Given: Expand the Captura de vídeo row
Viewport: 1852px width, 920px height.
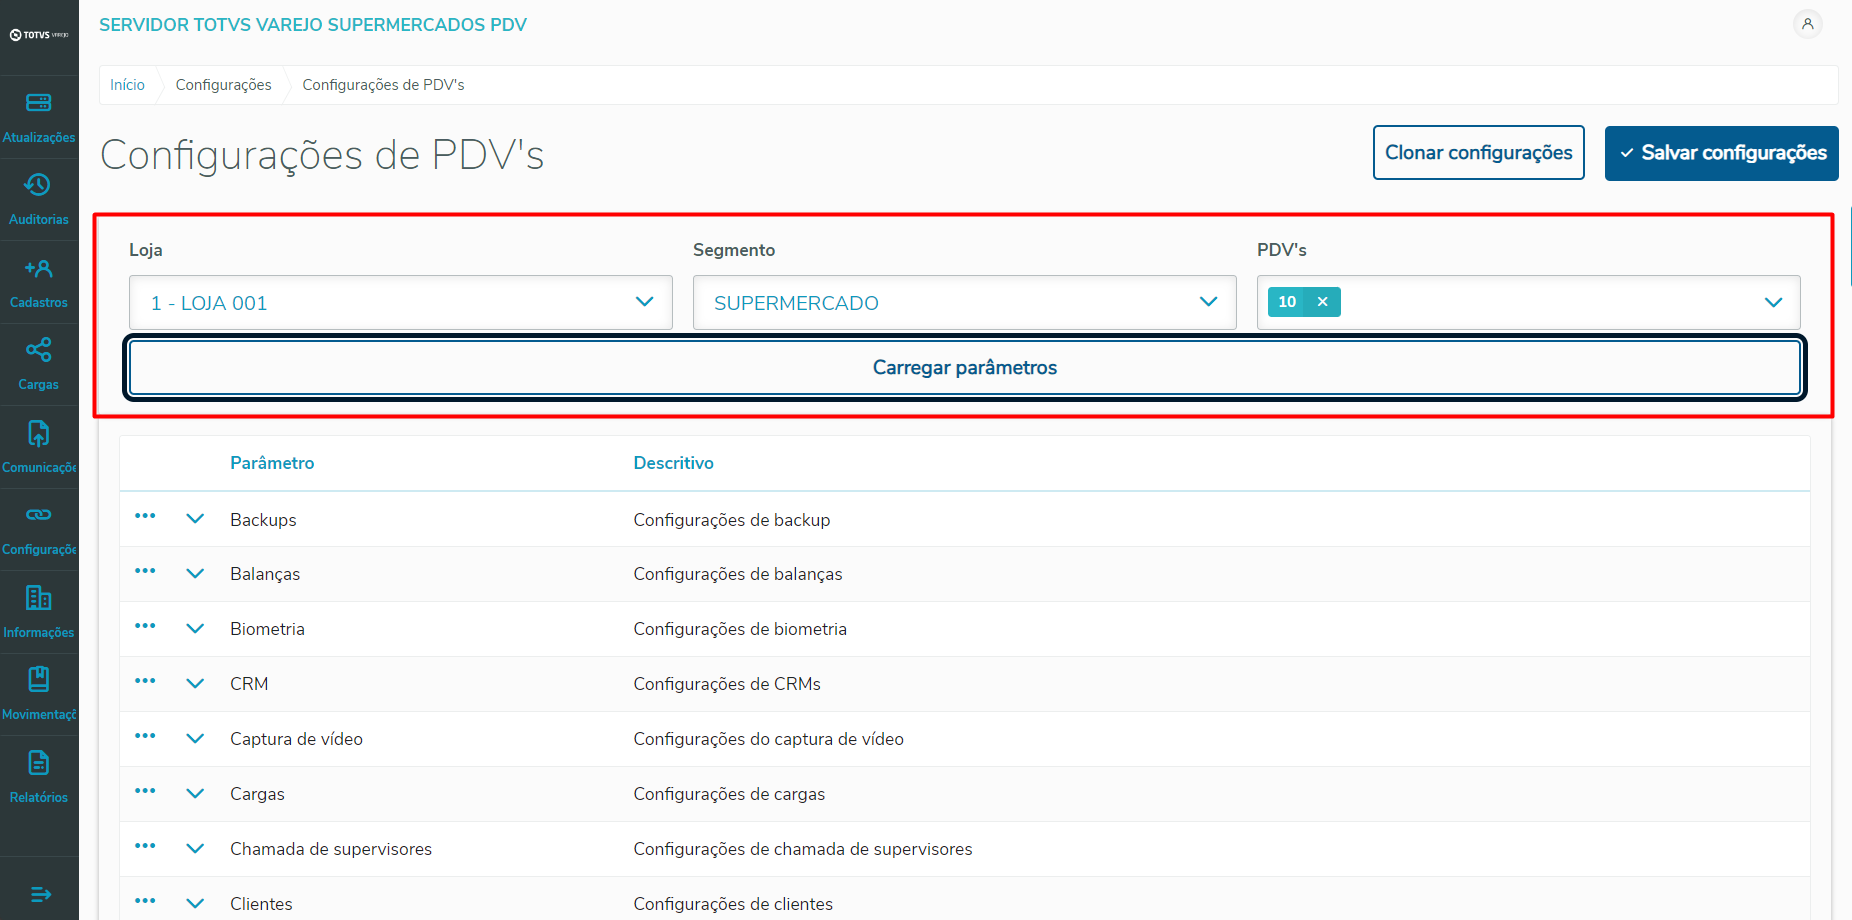Looking at the screenshot, I should click(x=195, y=739).
